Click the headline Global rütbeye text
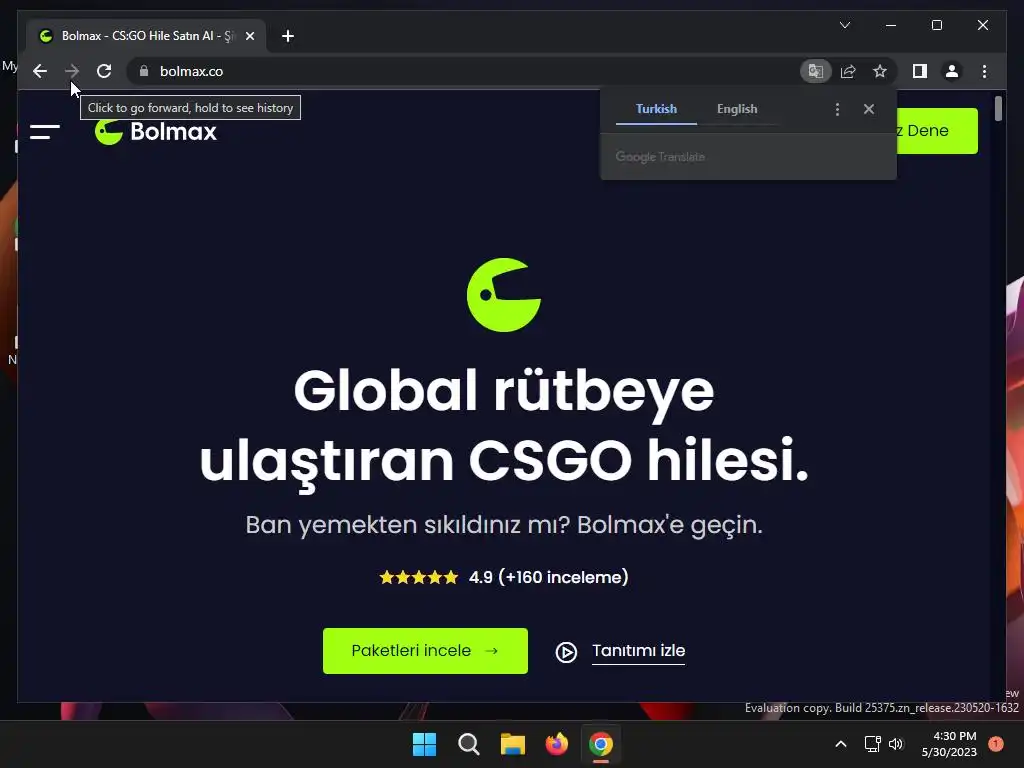1024x768 pixels. tap(504, 390)
